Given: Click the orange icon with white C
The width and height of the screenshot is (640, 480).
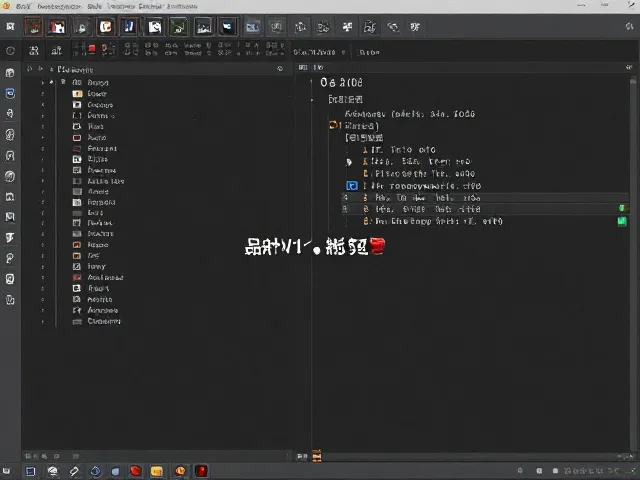Looking at the screenshot, I should coord(105,27).
